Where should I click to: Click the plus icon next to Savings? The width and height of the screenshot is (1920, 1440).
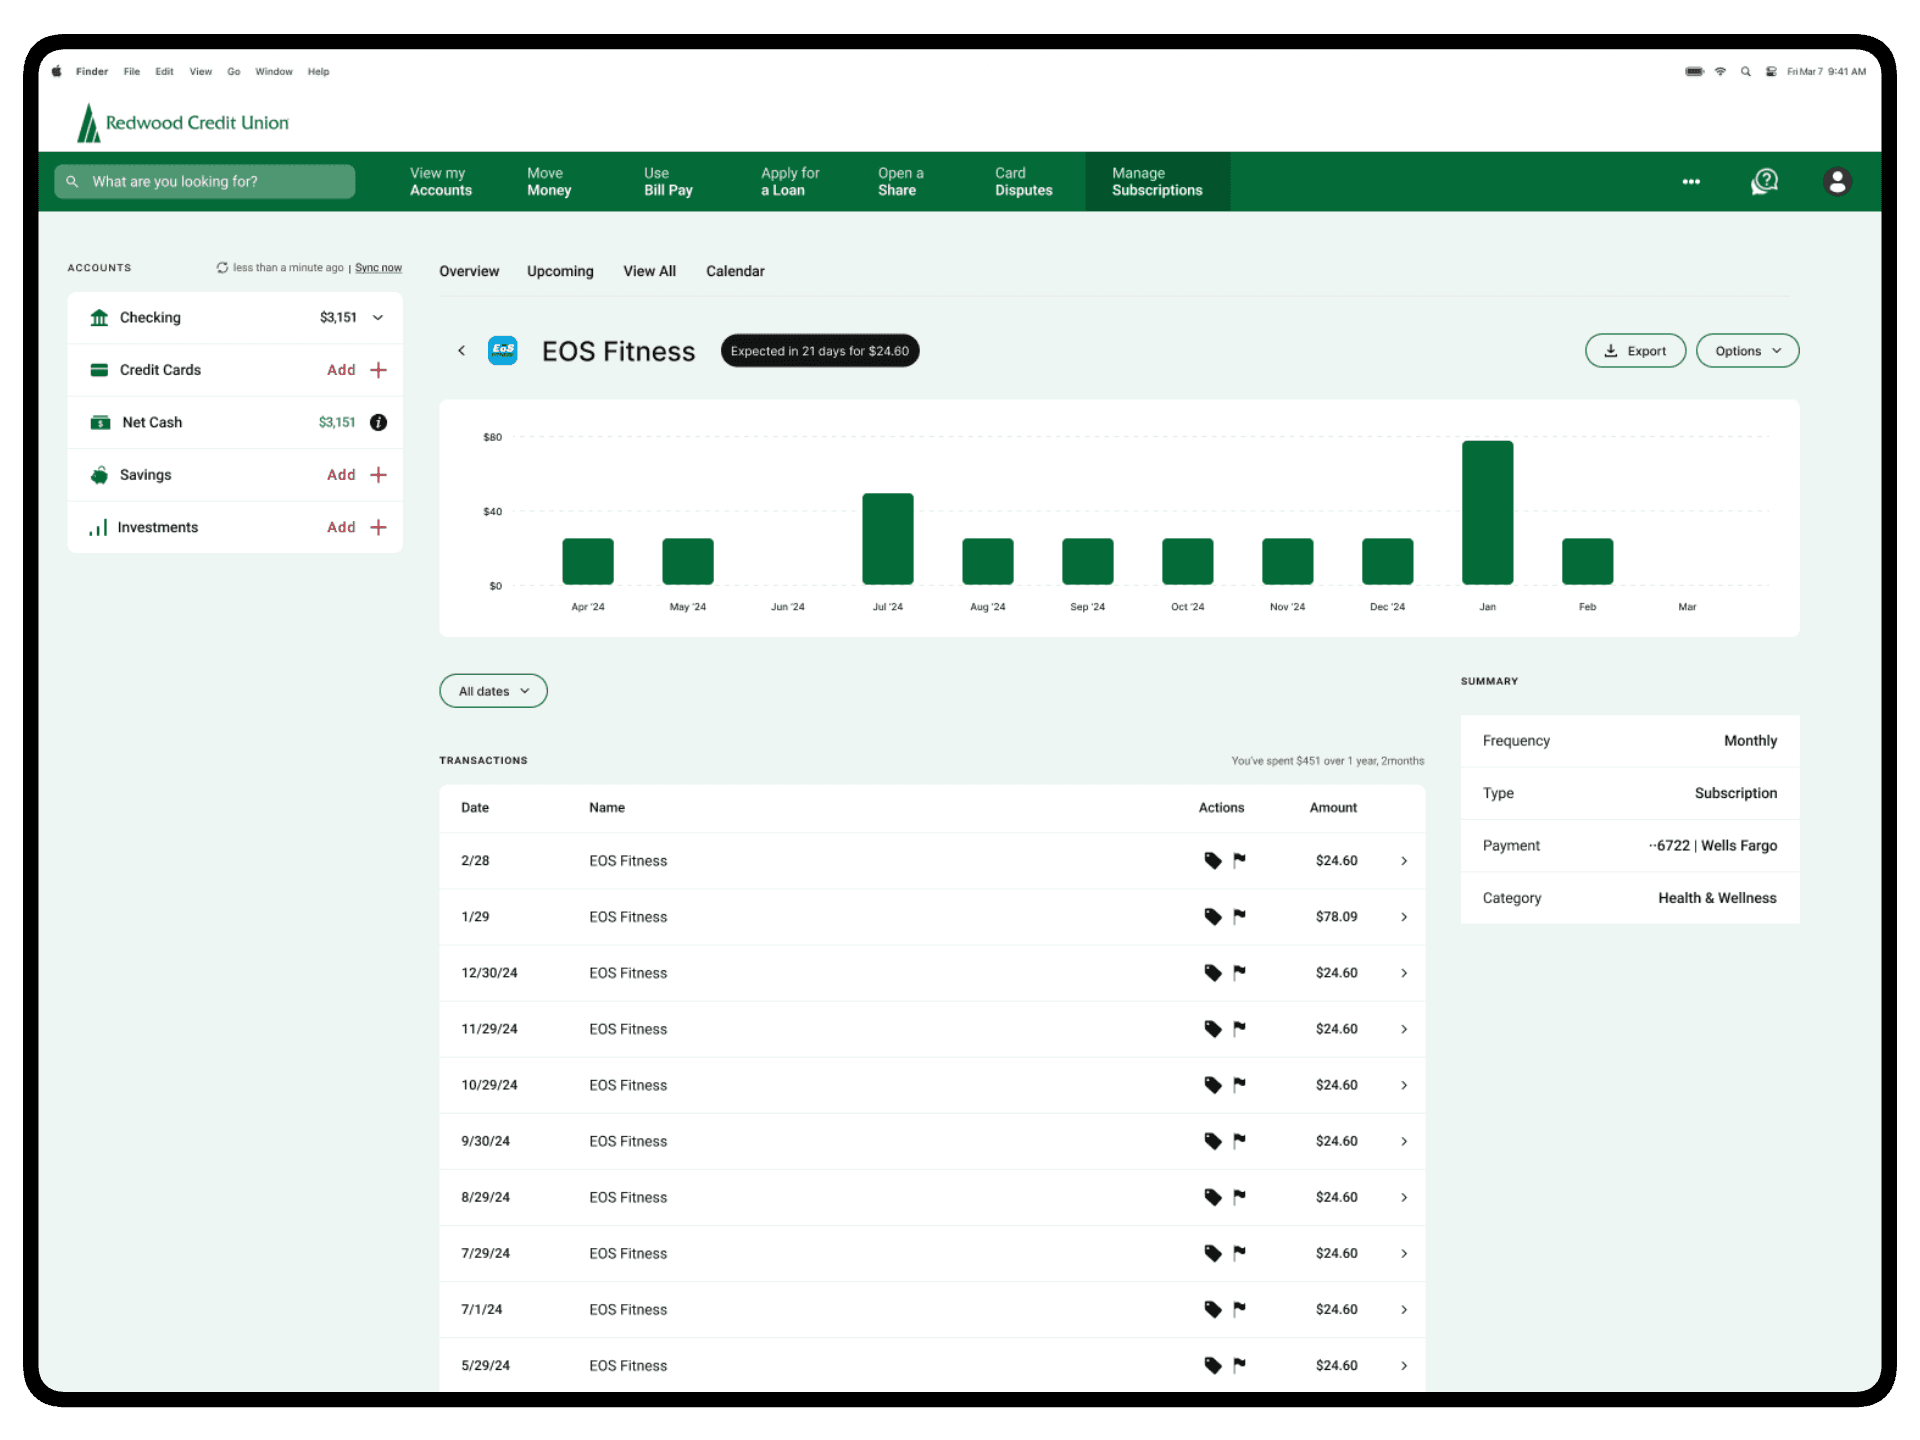coord(378,475)
